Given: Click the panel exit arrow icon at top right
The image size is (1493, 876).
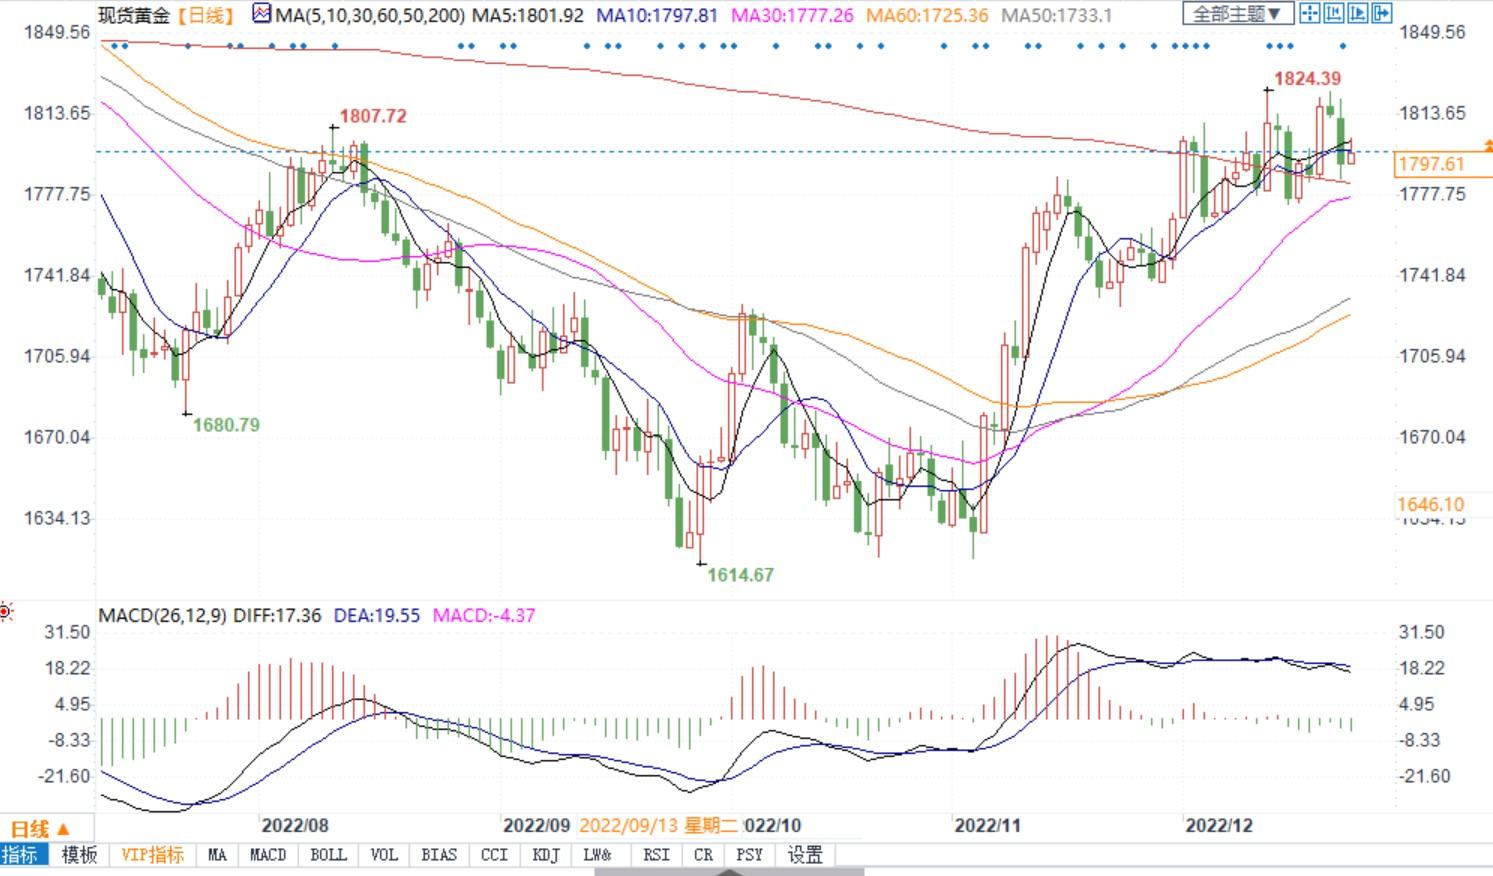Looking at the screenshot, I should (x=1381, y=13).
